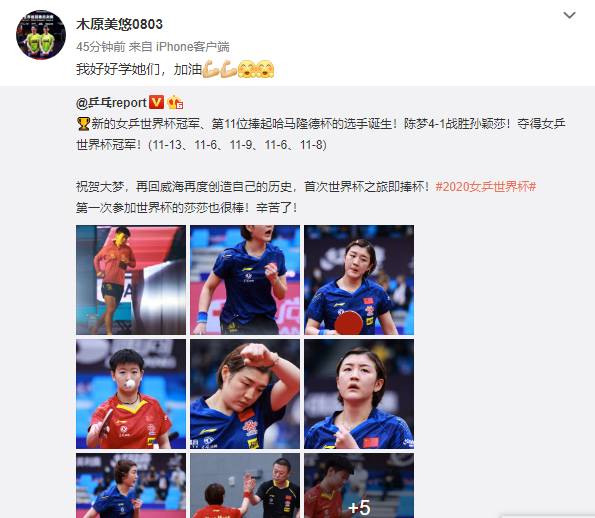Open the high-five with coach photo
The height and width of the screenshot is (518, 595).
(x=245, y=485)
